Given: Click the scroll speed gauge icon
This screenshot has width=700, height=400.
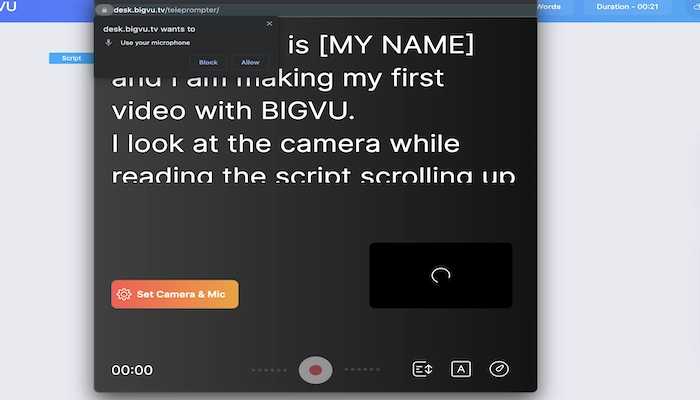Looking at the screenshot, I should click(499, 369).
